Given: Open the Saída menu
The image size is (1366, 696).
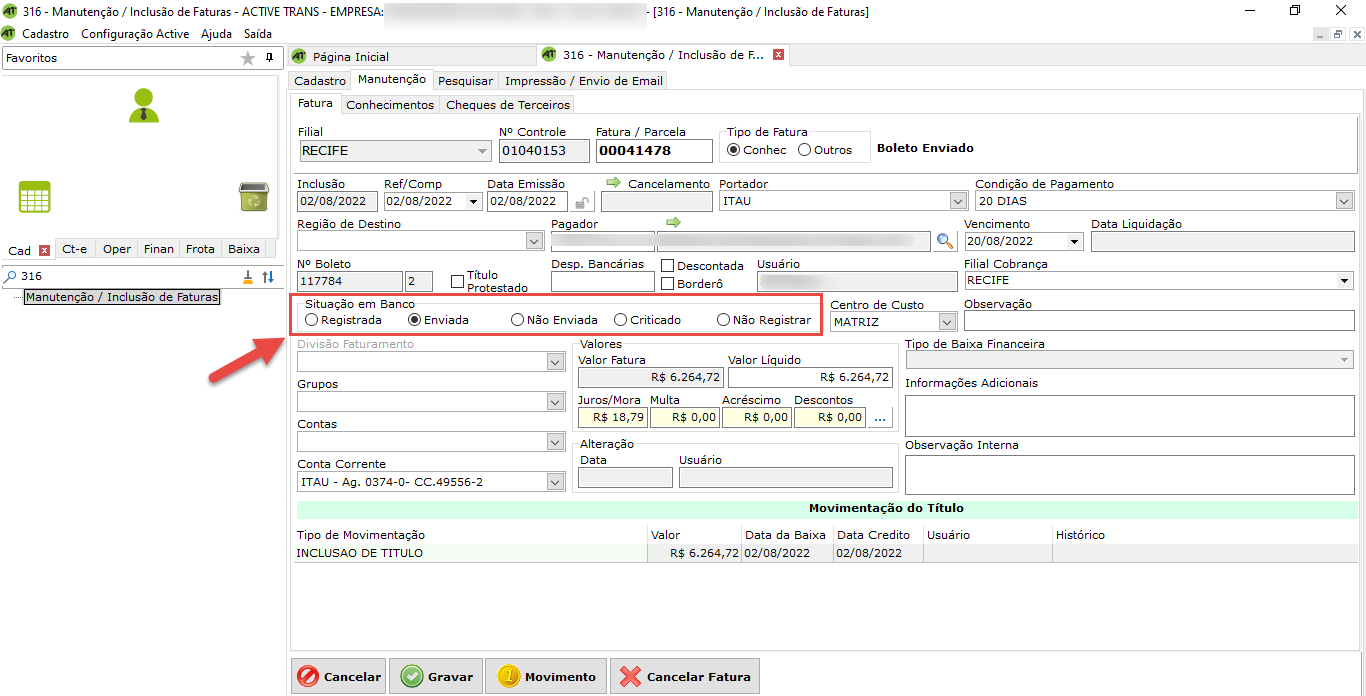Looking at the screenshot, I should tap(258, 33).
